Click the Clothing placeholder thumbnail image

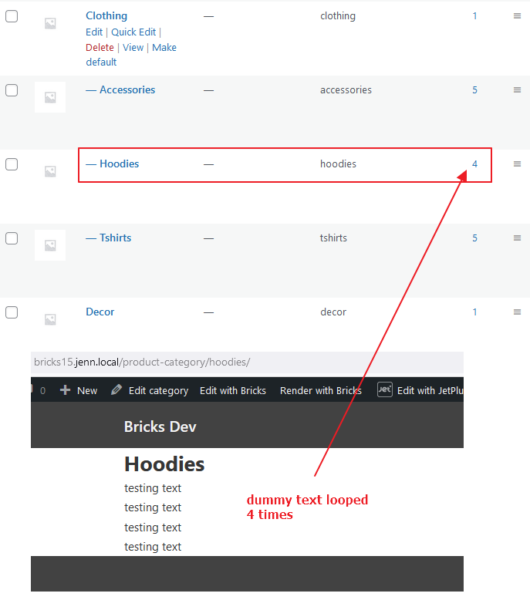pos(50,23)
